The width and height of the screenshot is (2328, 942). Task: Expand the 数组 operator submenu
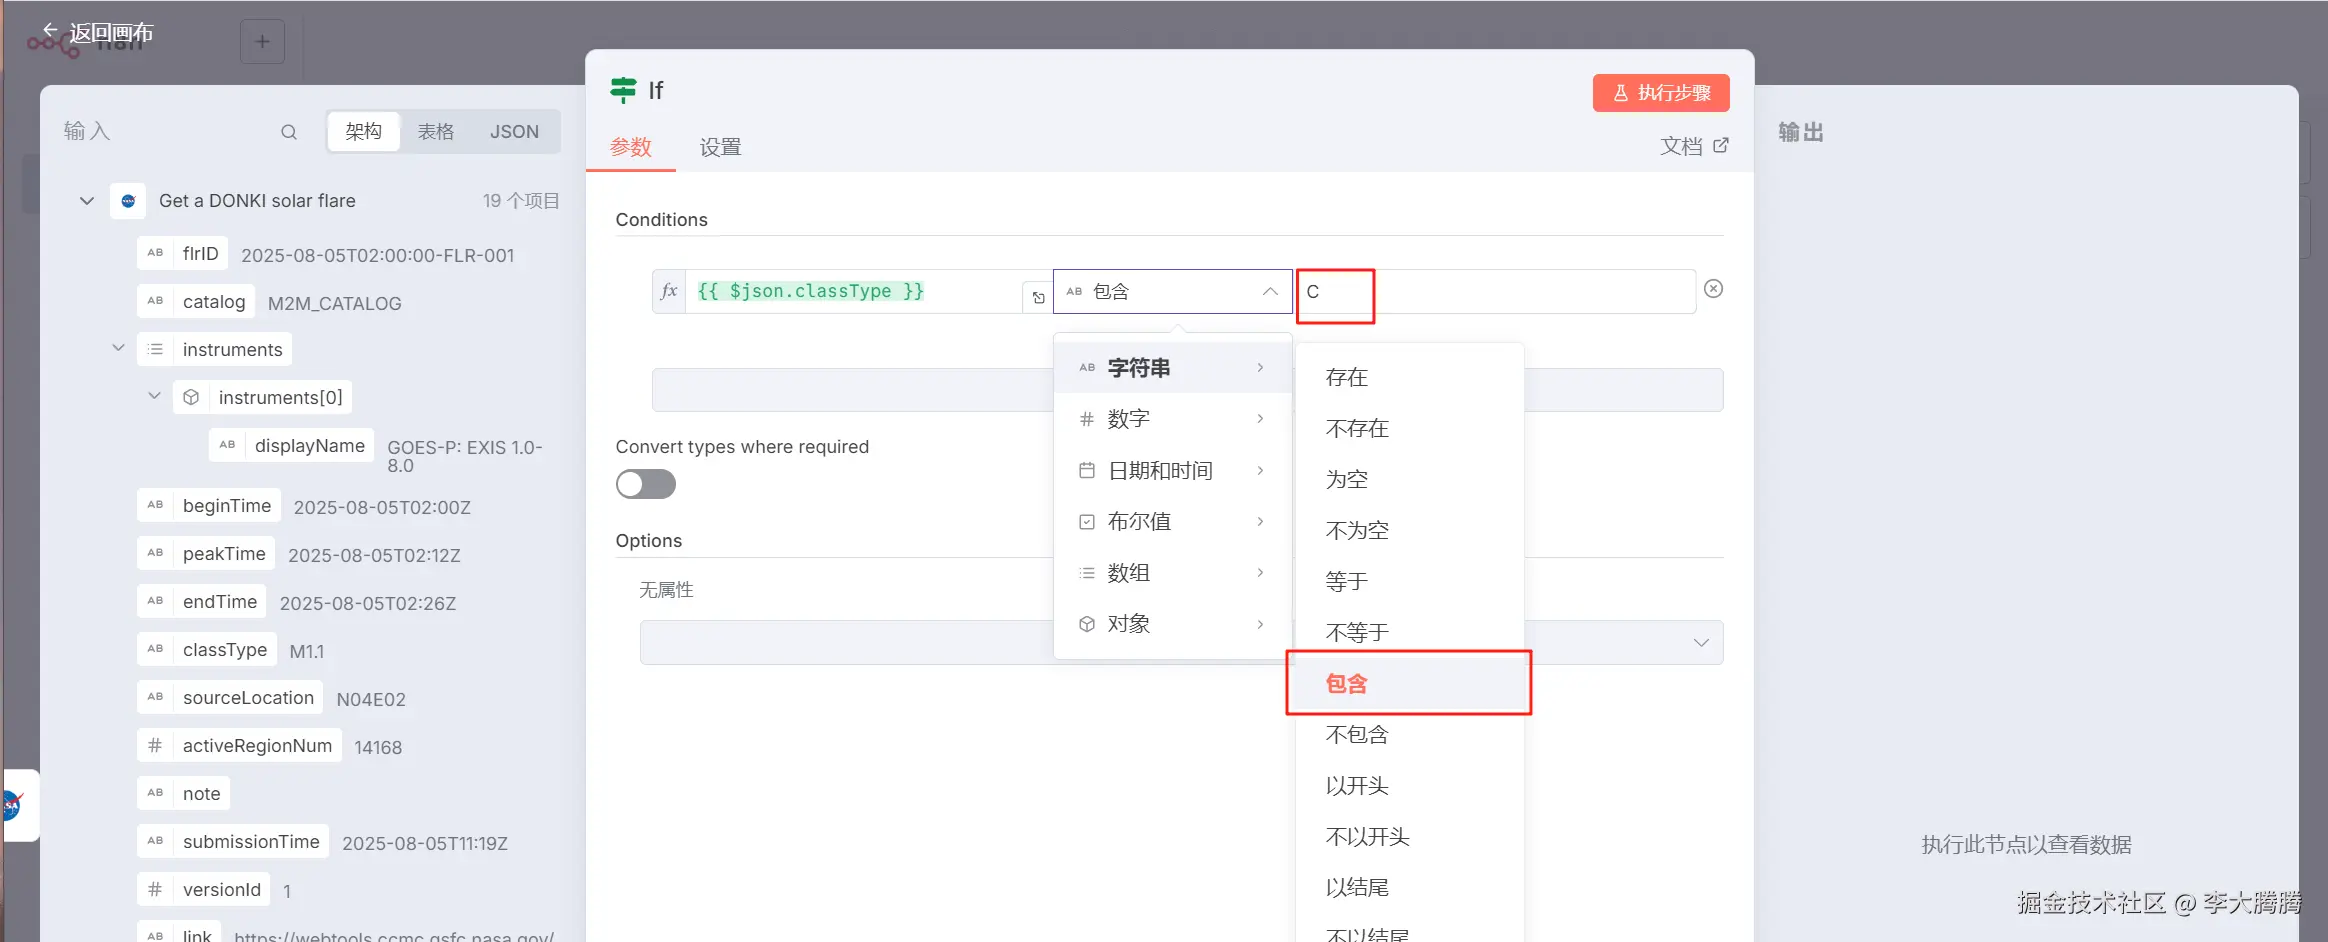(x=1172, y=573)
